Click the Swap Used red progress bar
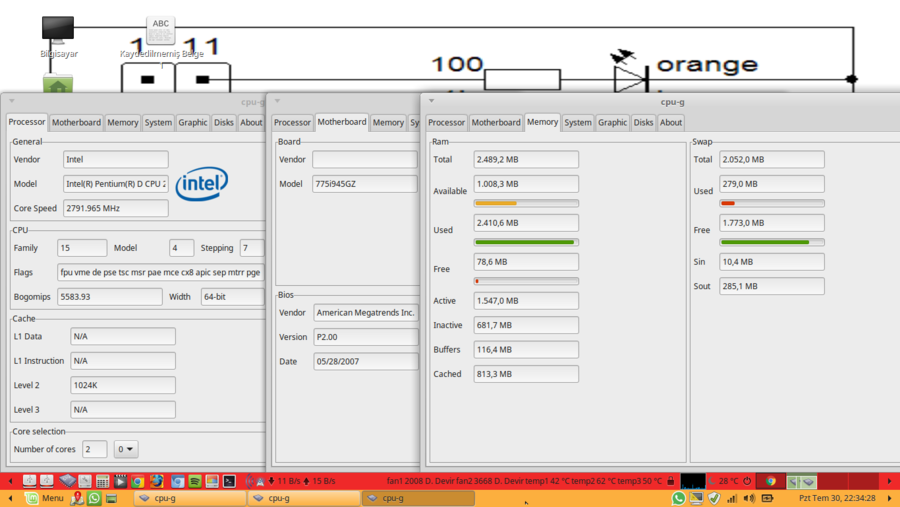900x507 pixels. pos(771,203)
